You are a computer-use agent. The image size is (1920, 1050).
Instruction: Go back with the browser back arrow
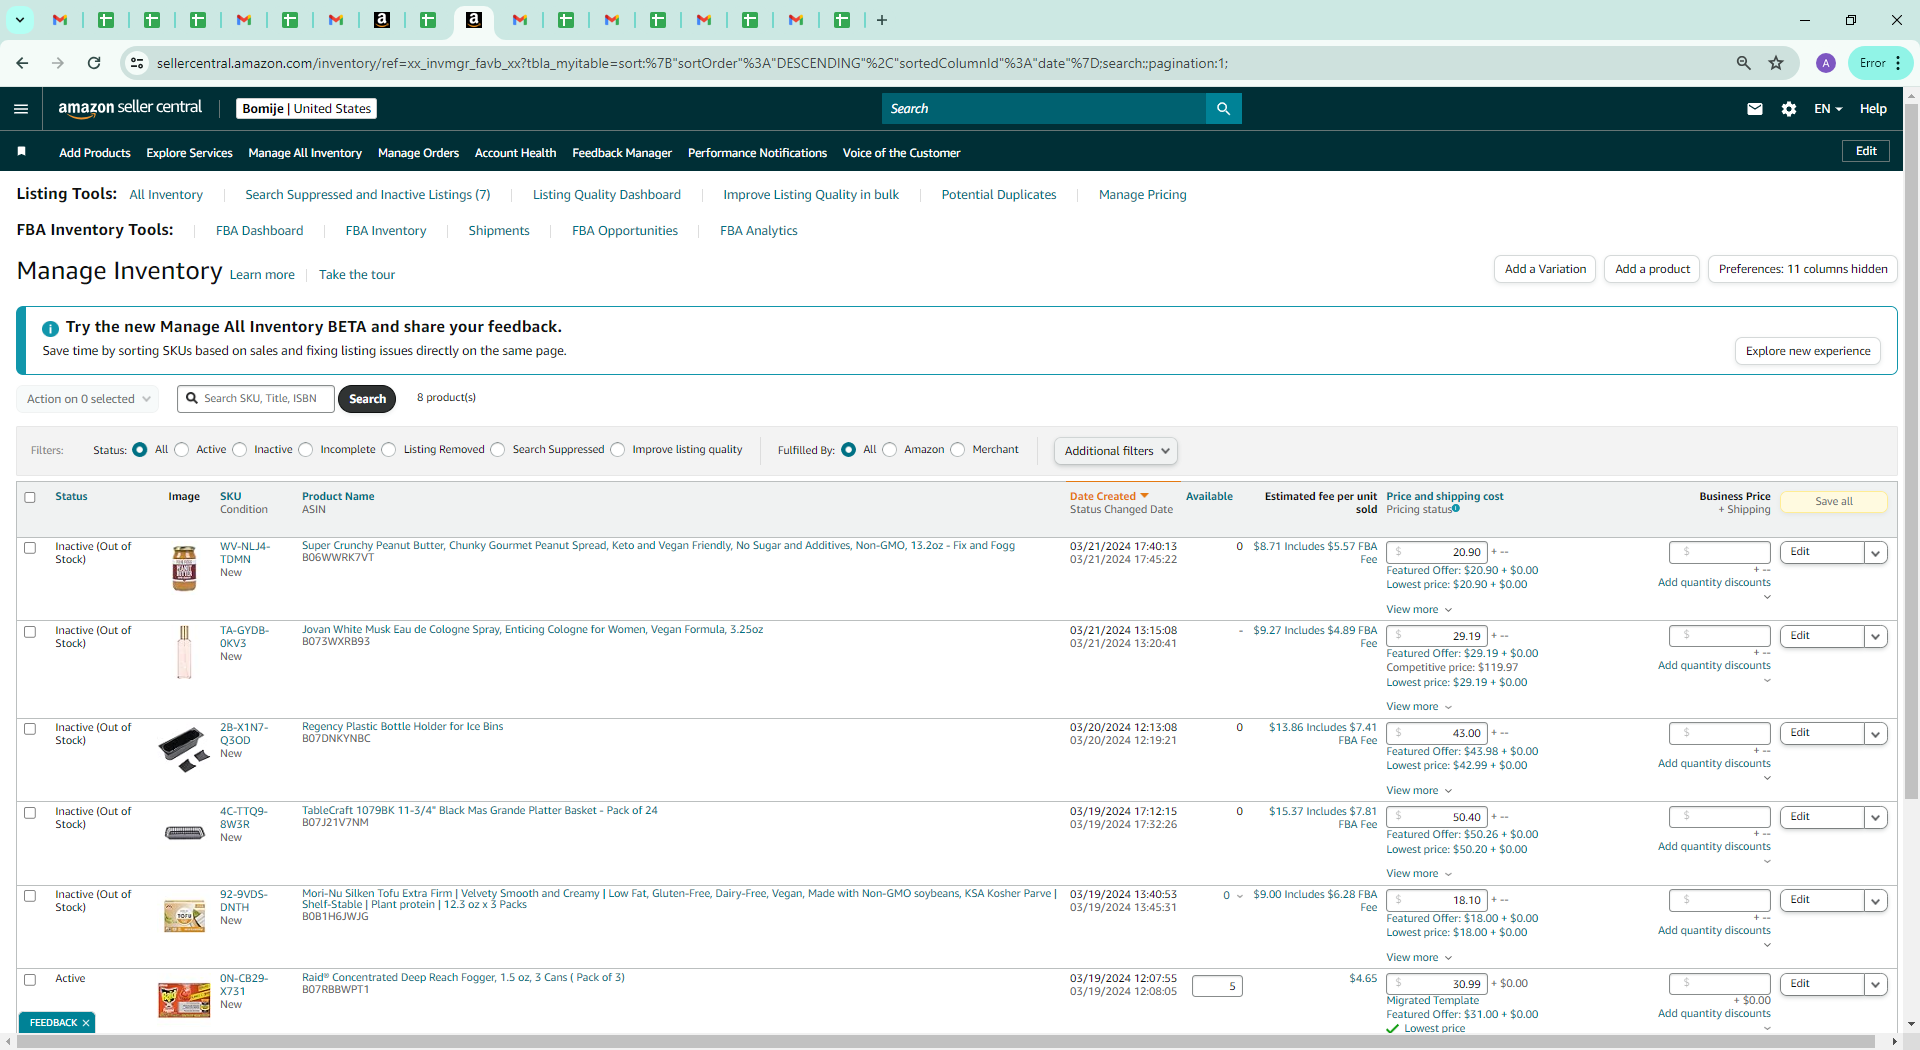click(22, 63)
